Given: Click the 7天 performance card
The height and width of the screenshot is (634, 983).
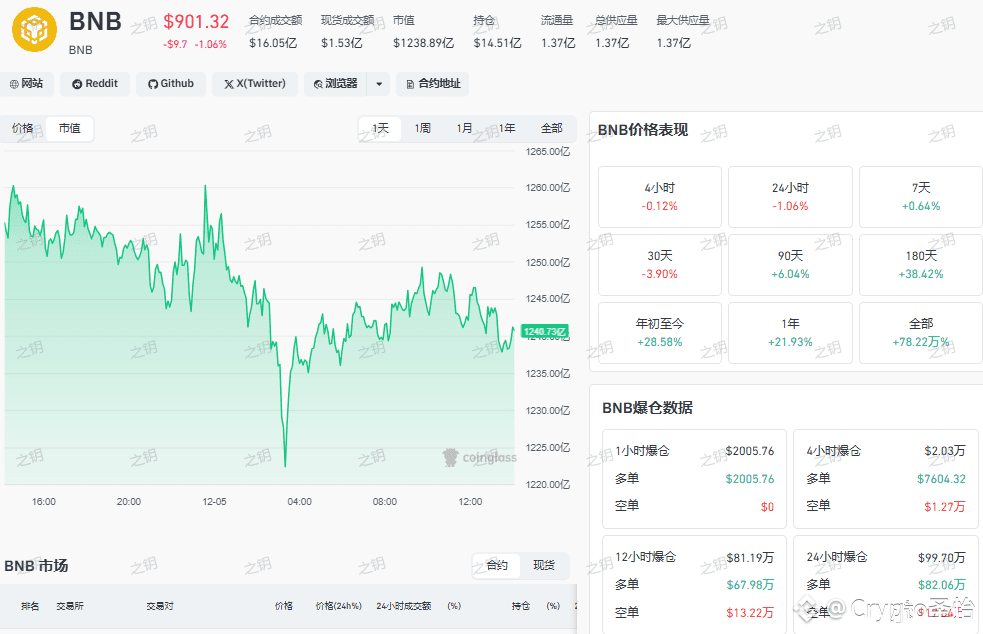Looking at the screenshot, I should coord(920,197).
